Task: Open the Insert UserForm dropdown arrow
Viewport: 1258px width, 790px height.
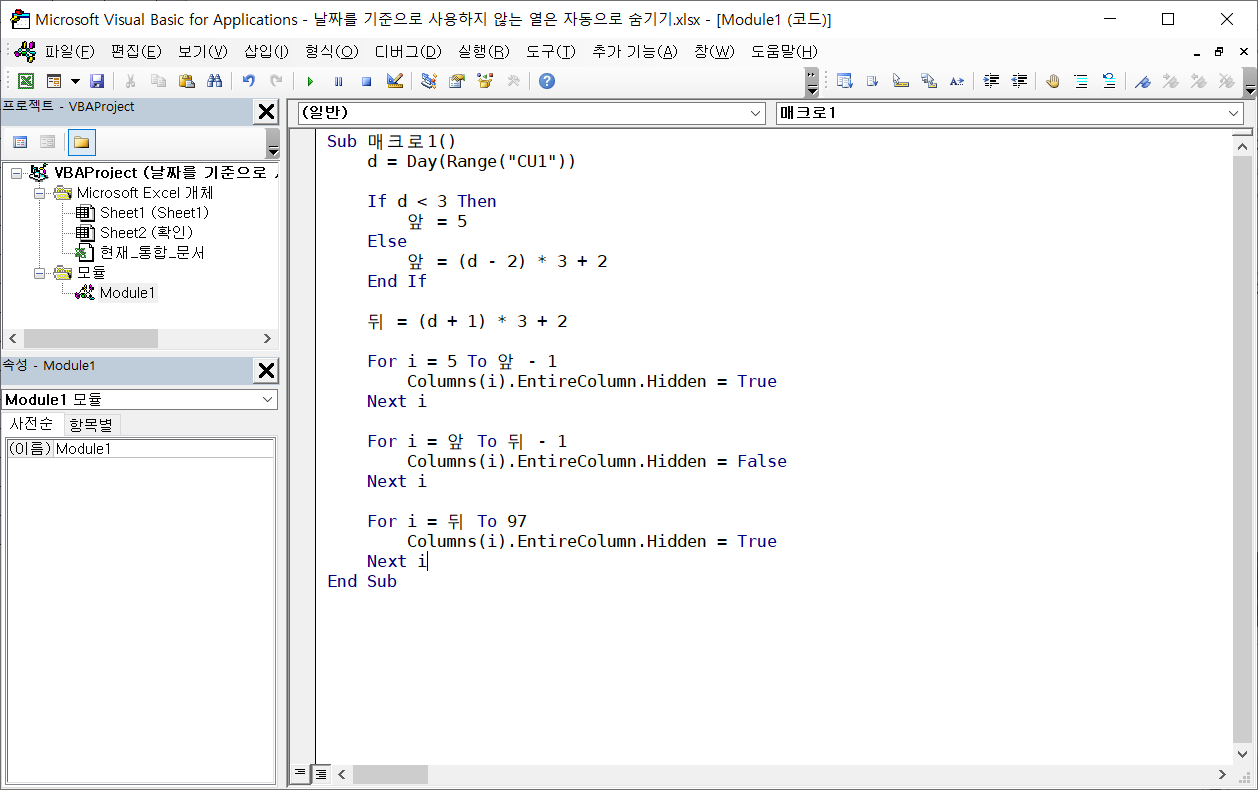Action: pyautogui.click(x=75, y=81)
